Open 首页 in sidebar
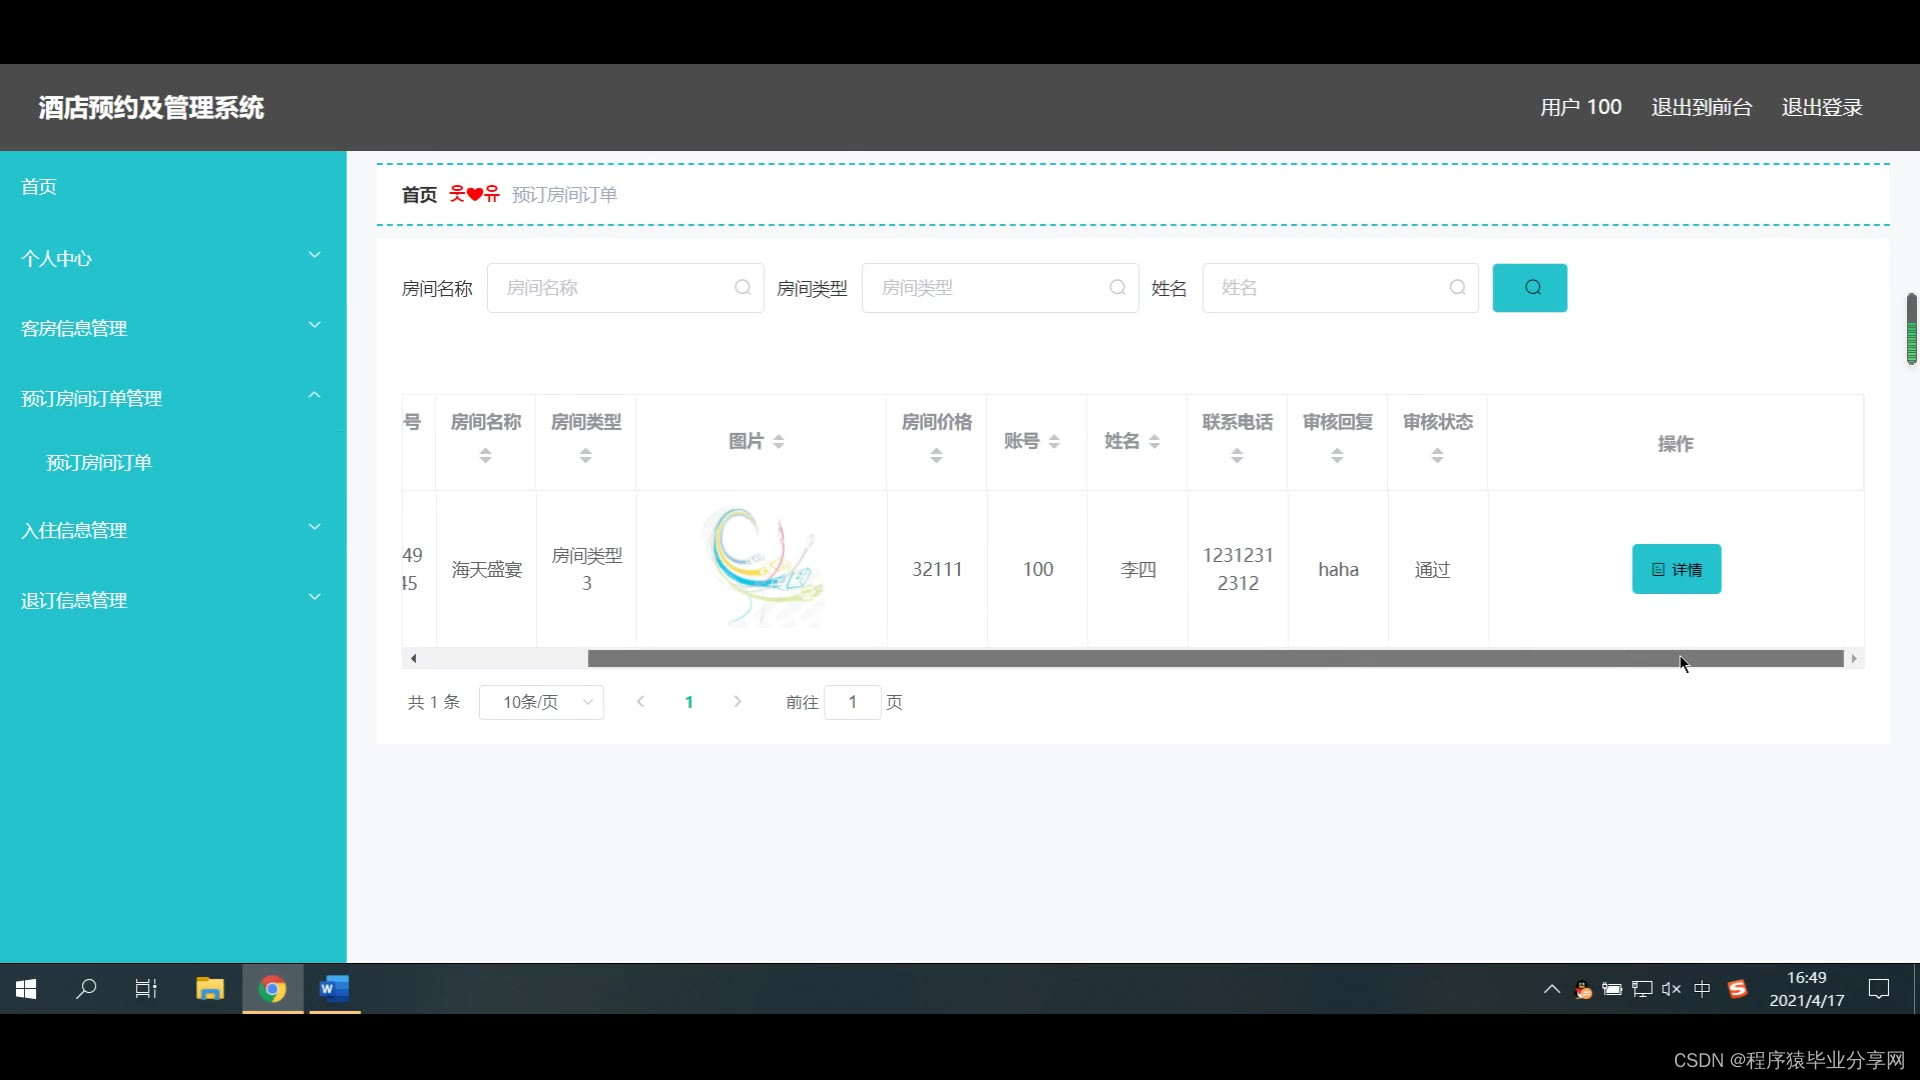 pos(39,187)
